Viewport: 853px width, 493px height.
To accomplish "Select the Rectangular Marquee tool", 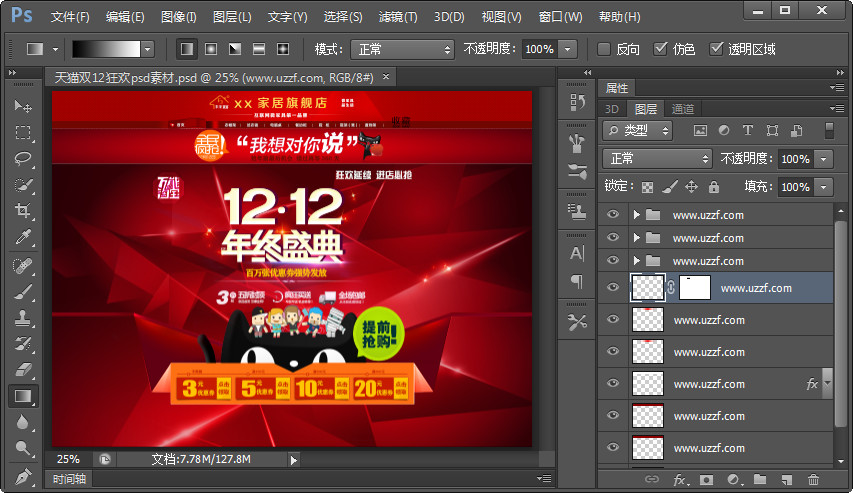I will 23,132.
